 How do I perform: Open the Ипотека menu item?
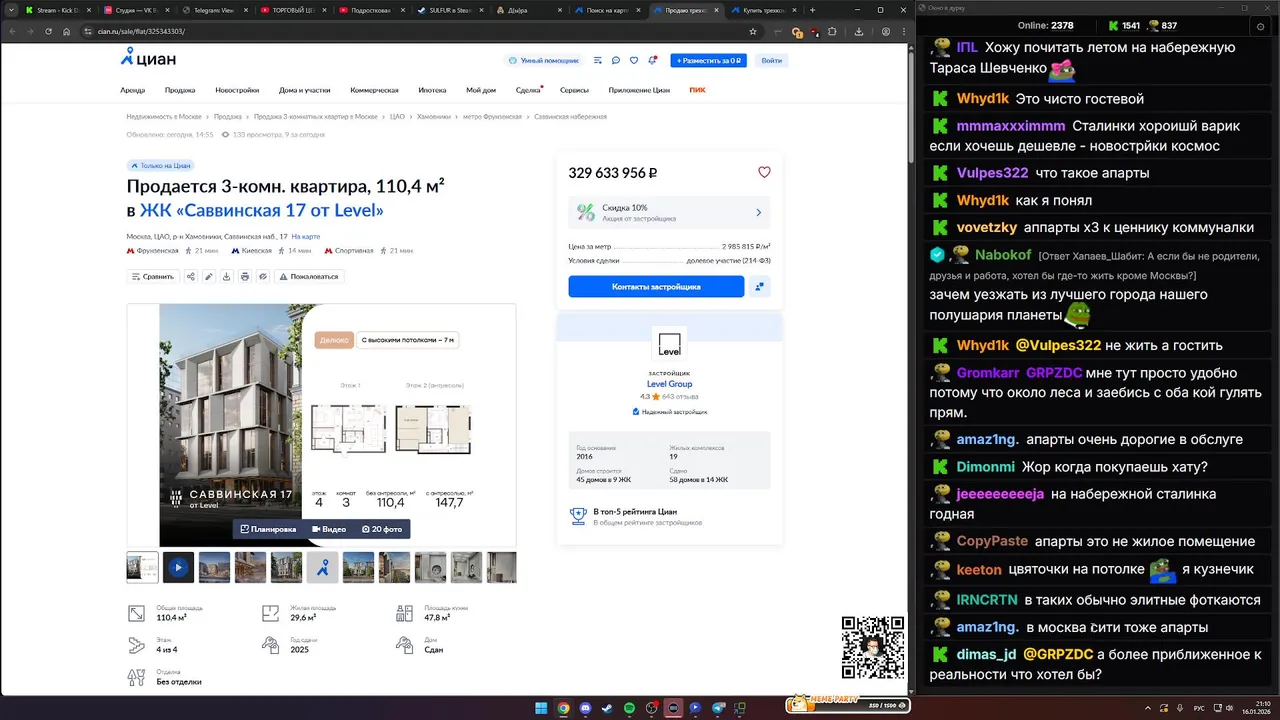pos(432,90)
